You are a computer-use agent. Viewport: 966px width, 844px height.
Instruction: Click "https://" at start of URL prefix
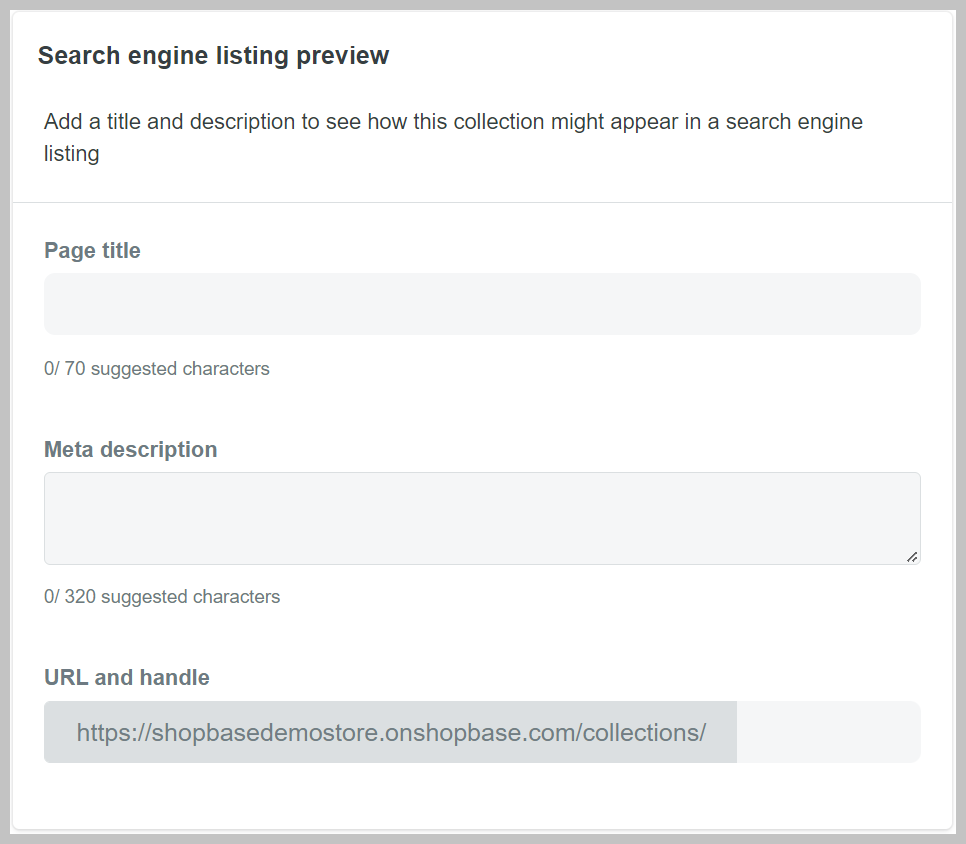pos(112,733)
